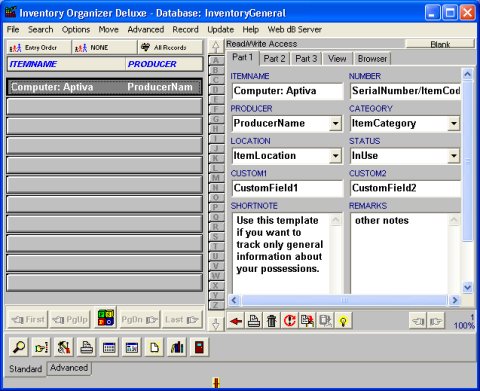Click the horizontal scrollbar right arrow
This screenshot has width=480, height=391.
coord(454,300)
